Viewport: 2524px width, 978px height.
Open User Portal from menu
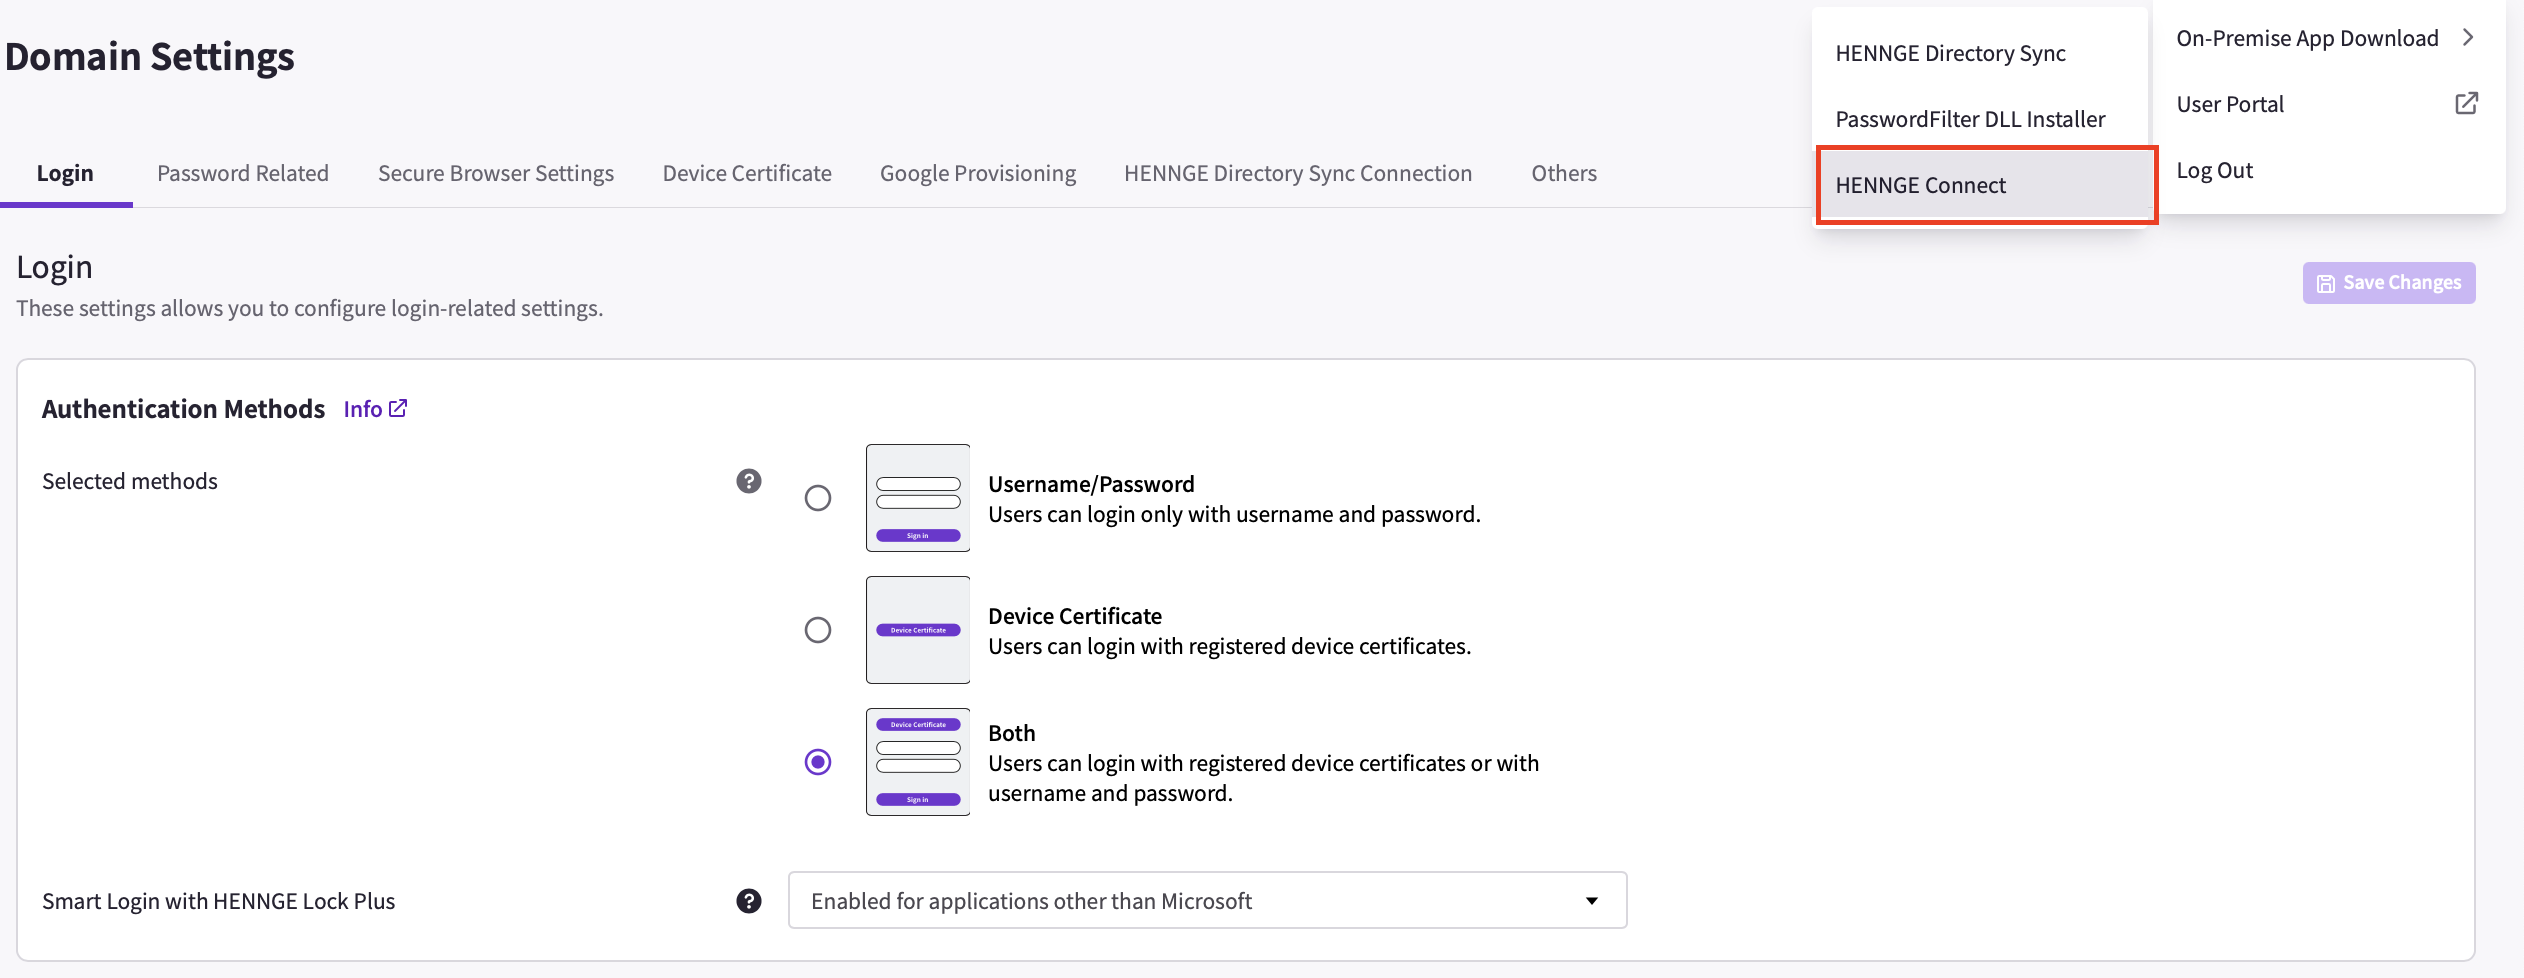(x=2327, y=104)
